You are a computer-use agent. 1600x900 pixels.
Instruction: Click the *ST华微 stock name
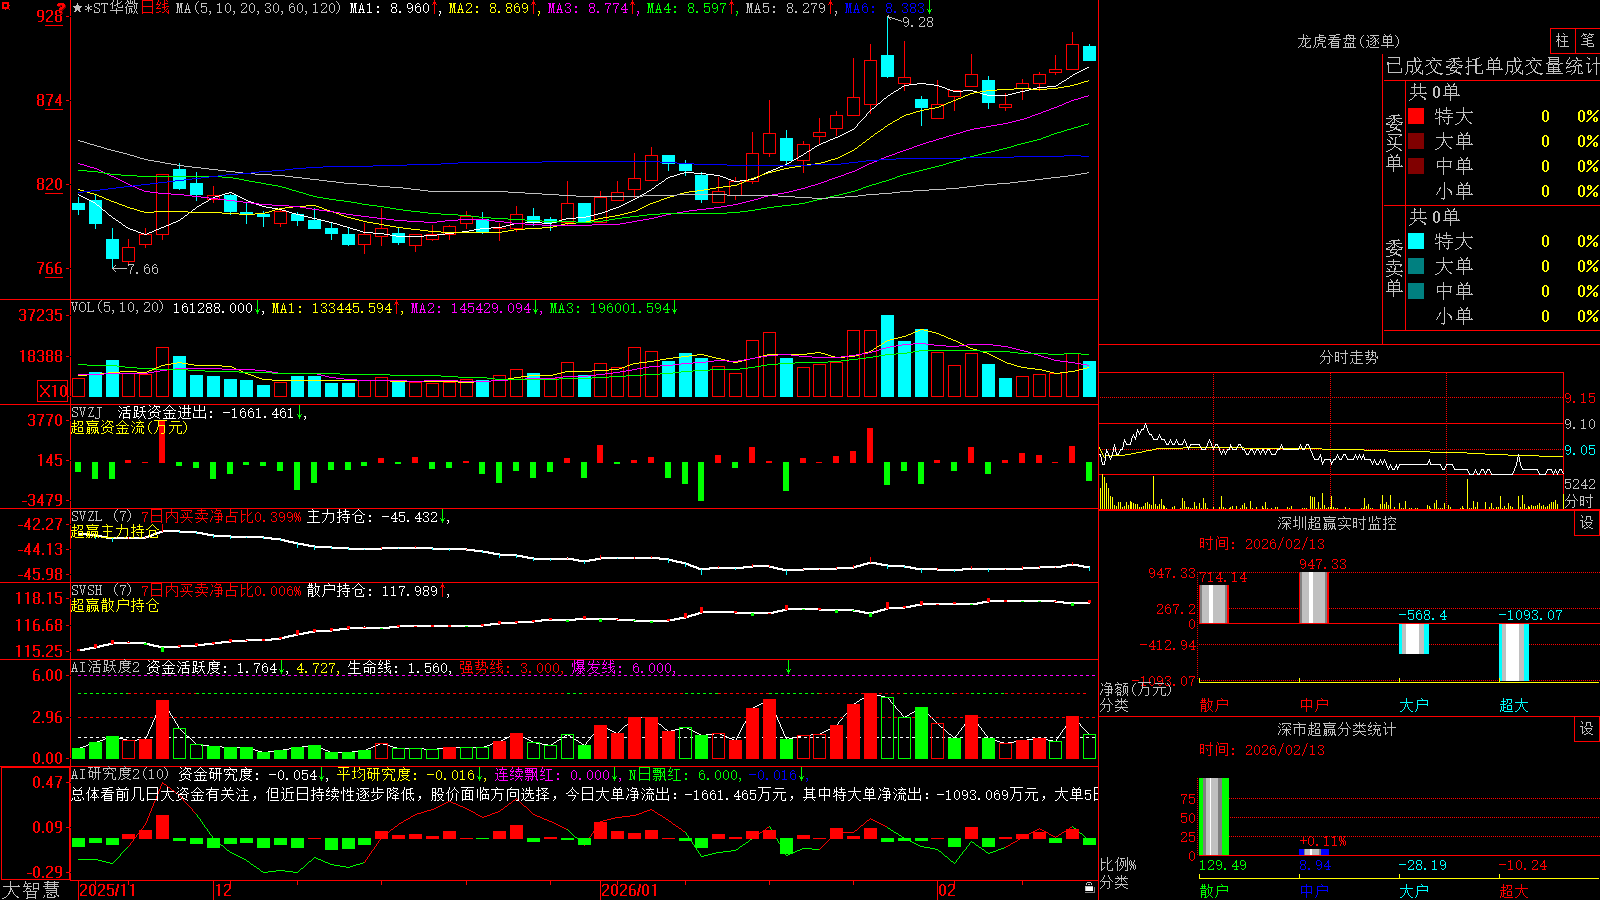tap(111, 8)
